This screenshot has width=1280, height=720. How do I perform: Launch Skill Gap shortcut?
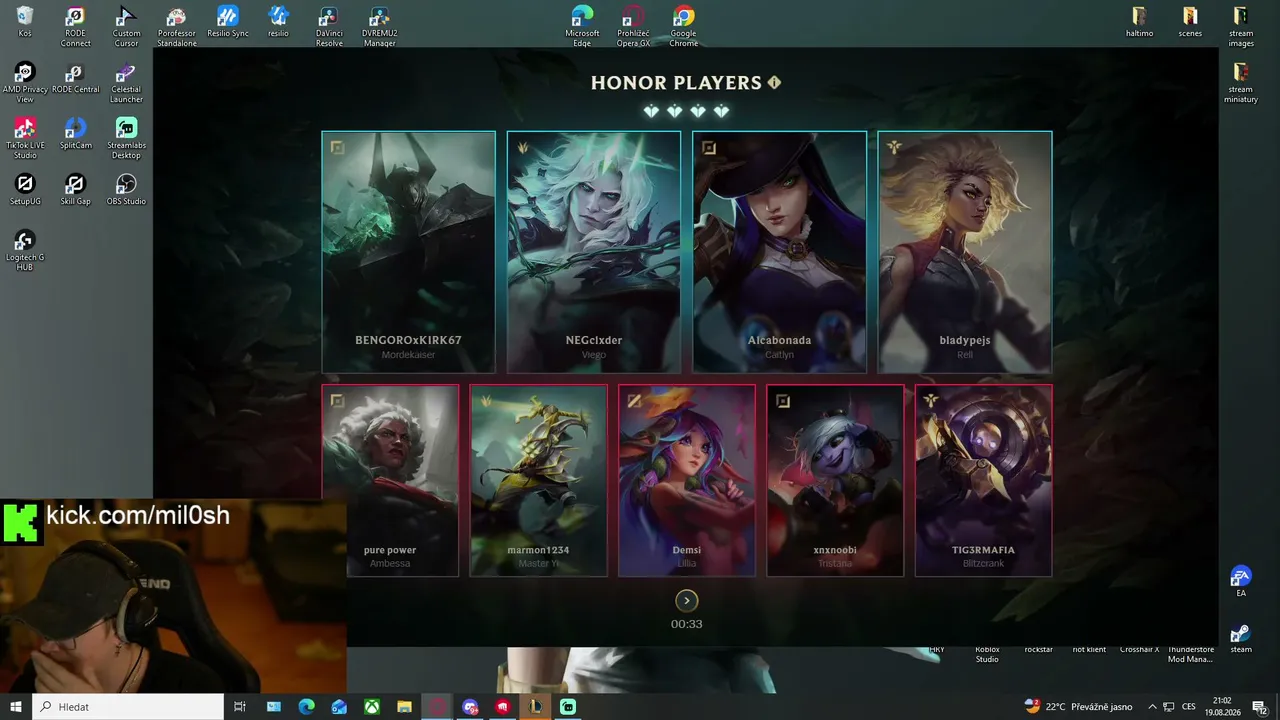coord(75,191)
